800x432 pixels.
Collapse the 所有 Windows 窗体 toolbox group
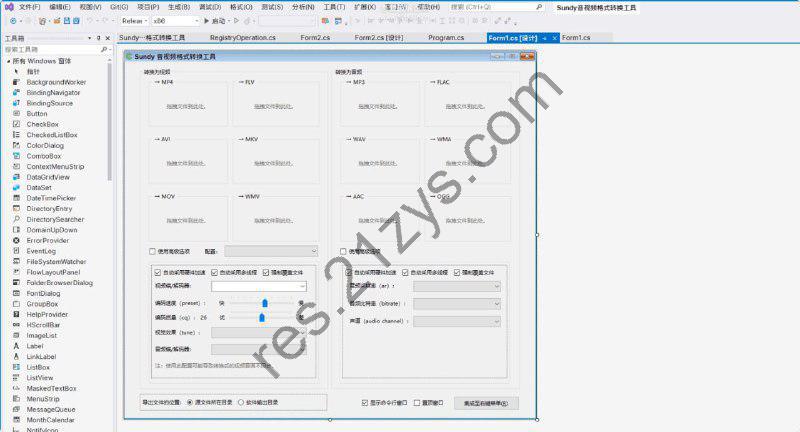coord(8,61)
